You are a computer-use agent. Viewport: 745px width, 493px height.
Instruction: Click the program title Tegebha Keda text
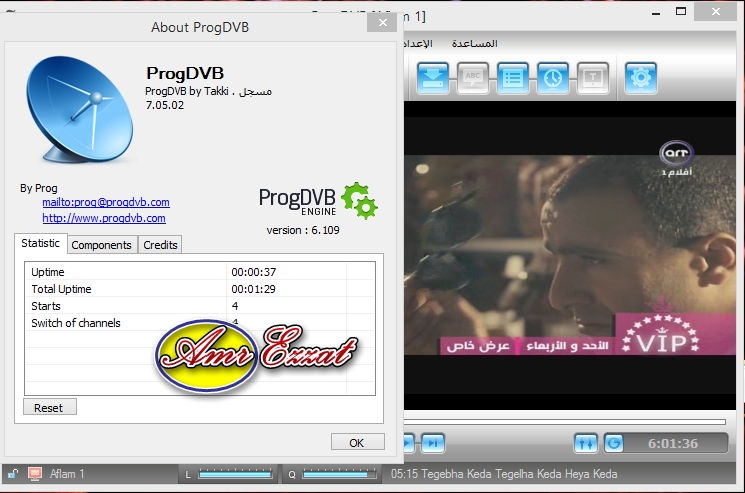point(504,474)
